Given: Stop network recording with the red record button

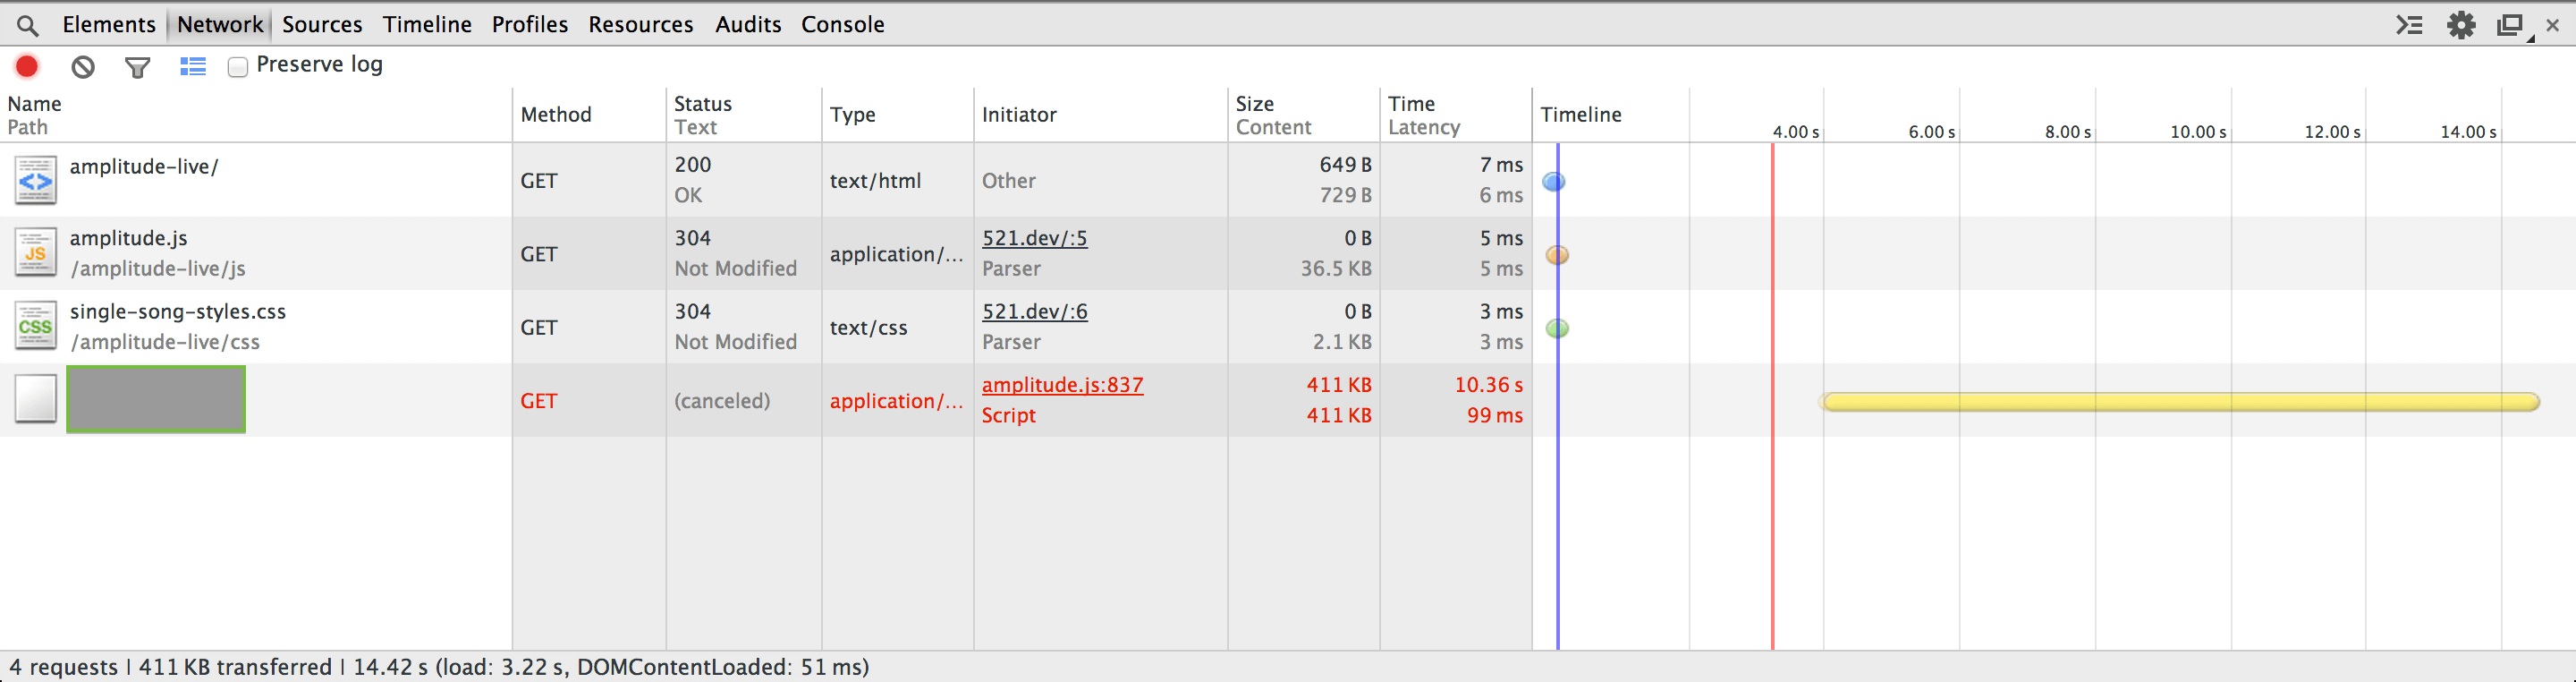Looking at the screenshot, I should (x=27, y=66).
